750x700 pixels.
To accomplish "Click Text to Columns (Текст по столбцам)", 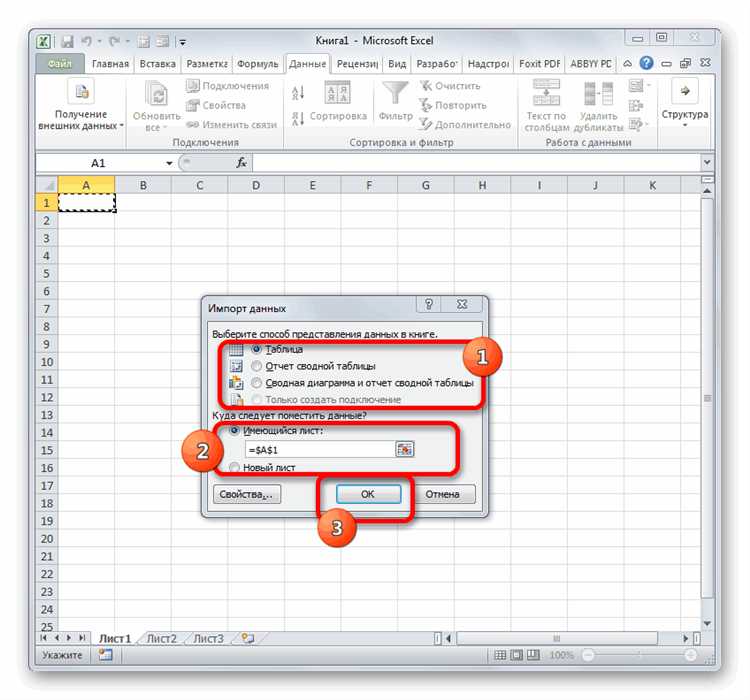I will [x=546, y=106].
